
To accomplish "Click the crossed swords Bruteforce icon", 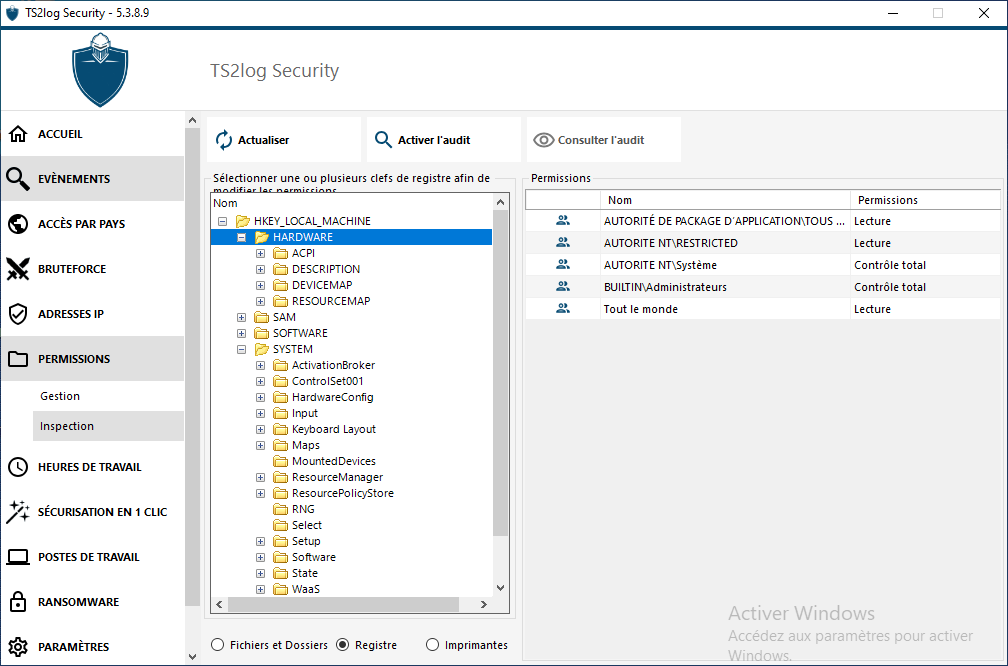I will 18,269.
